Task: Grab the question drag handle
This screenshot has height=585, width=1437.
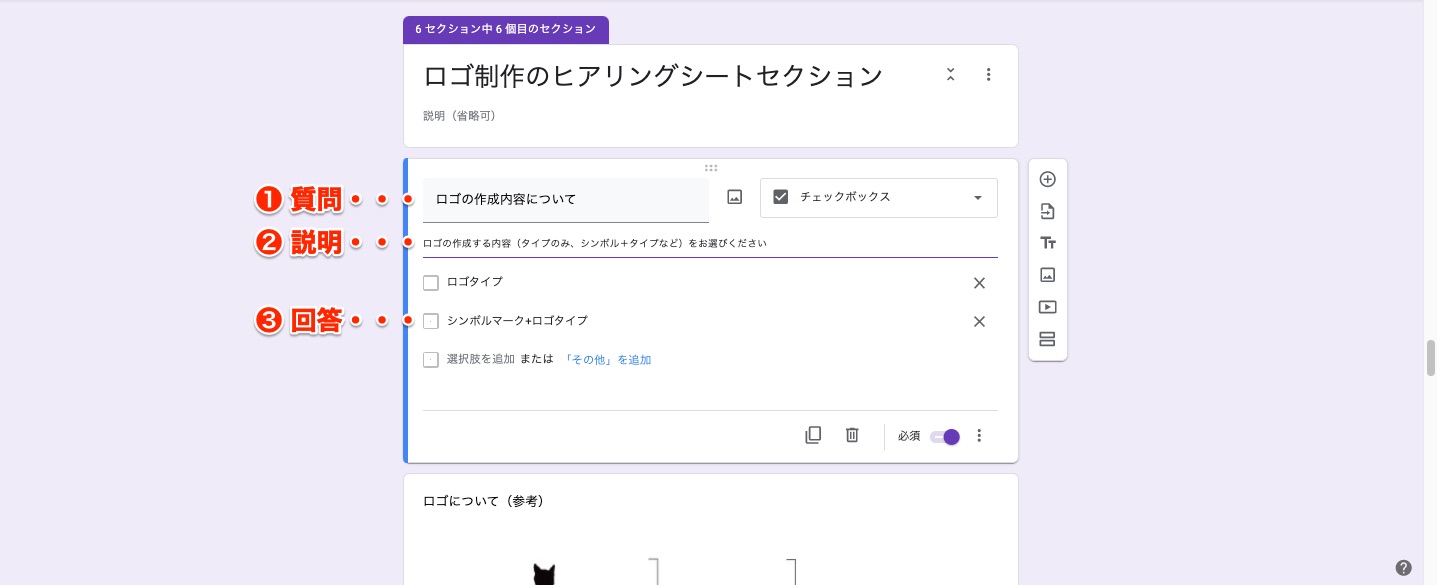Action: (710, 168)
